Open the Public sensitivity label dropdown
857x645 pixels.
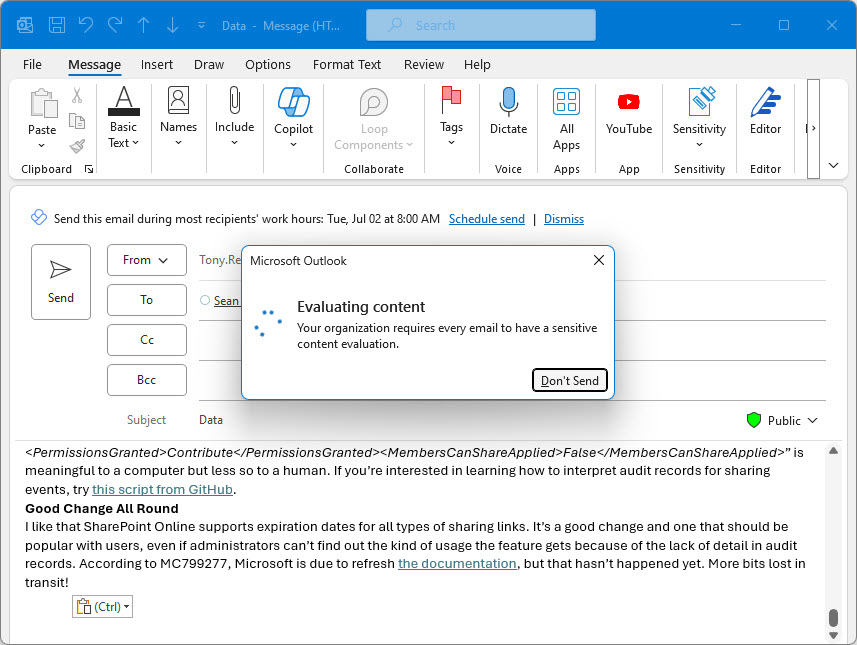point(782,420)
